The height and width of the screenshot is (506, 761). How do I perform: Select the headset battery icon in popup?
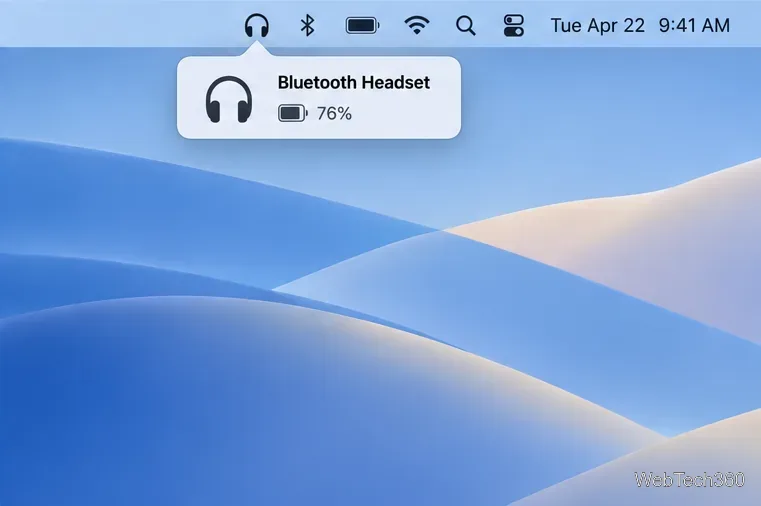pos(293,114)
